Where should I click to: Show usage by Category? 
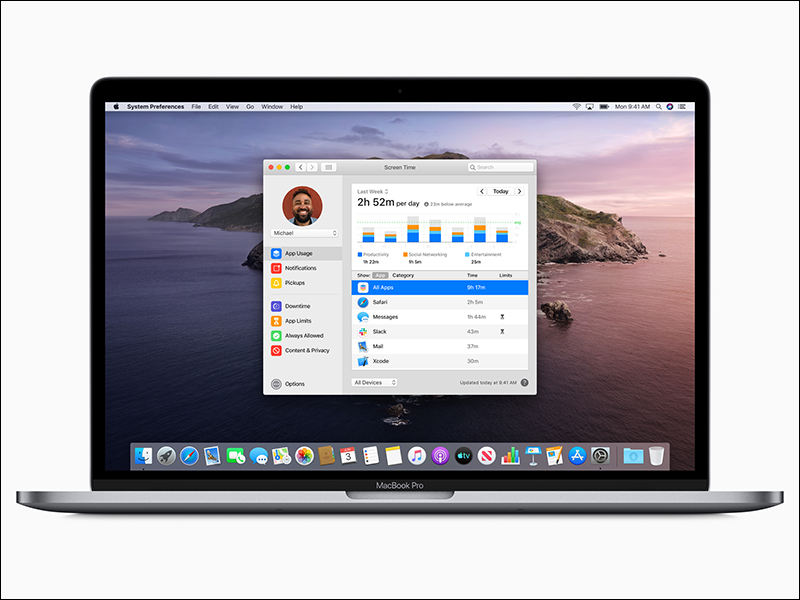403,275
